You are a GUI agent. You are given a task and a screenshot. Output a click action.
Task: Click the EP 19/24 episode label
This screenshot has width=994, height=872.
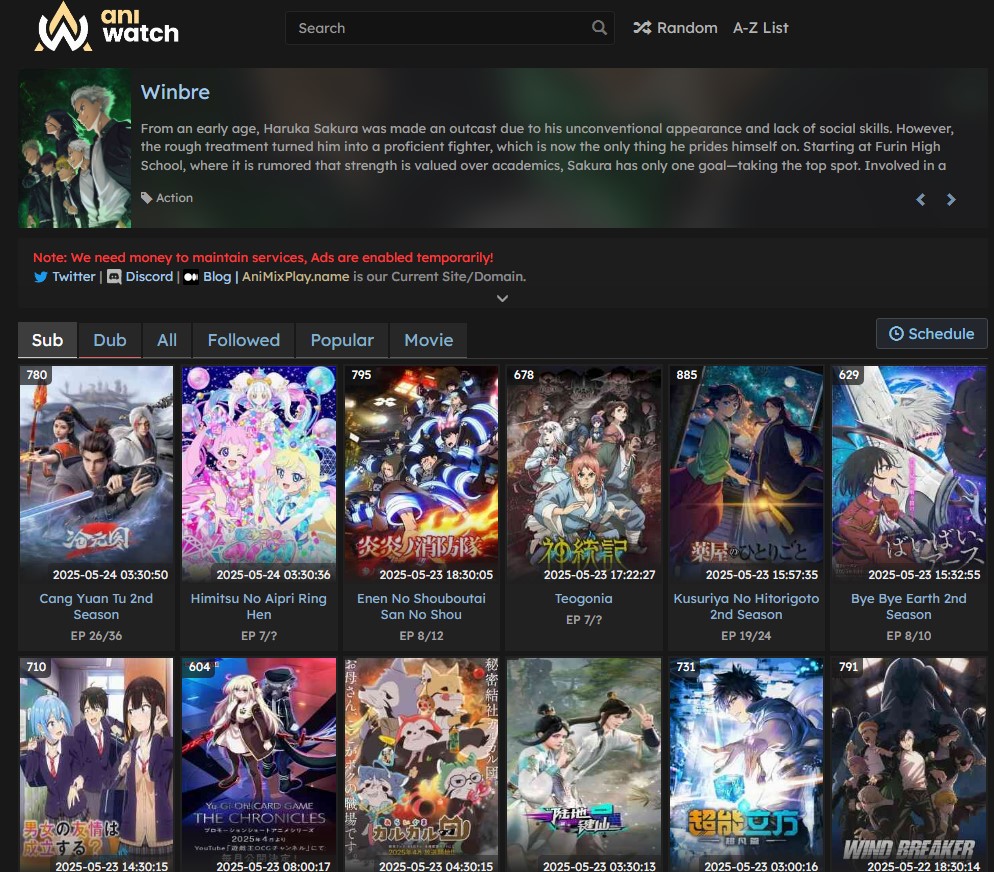(x=746, y=636)
